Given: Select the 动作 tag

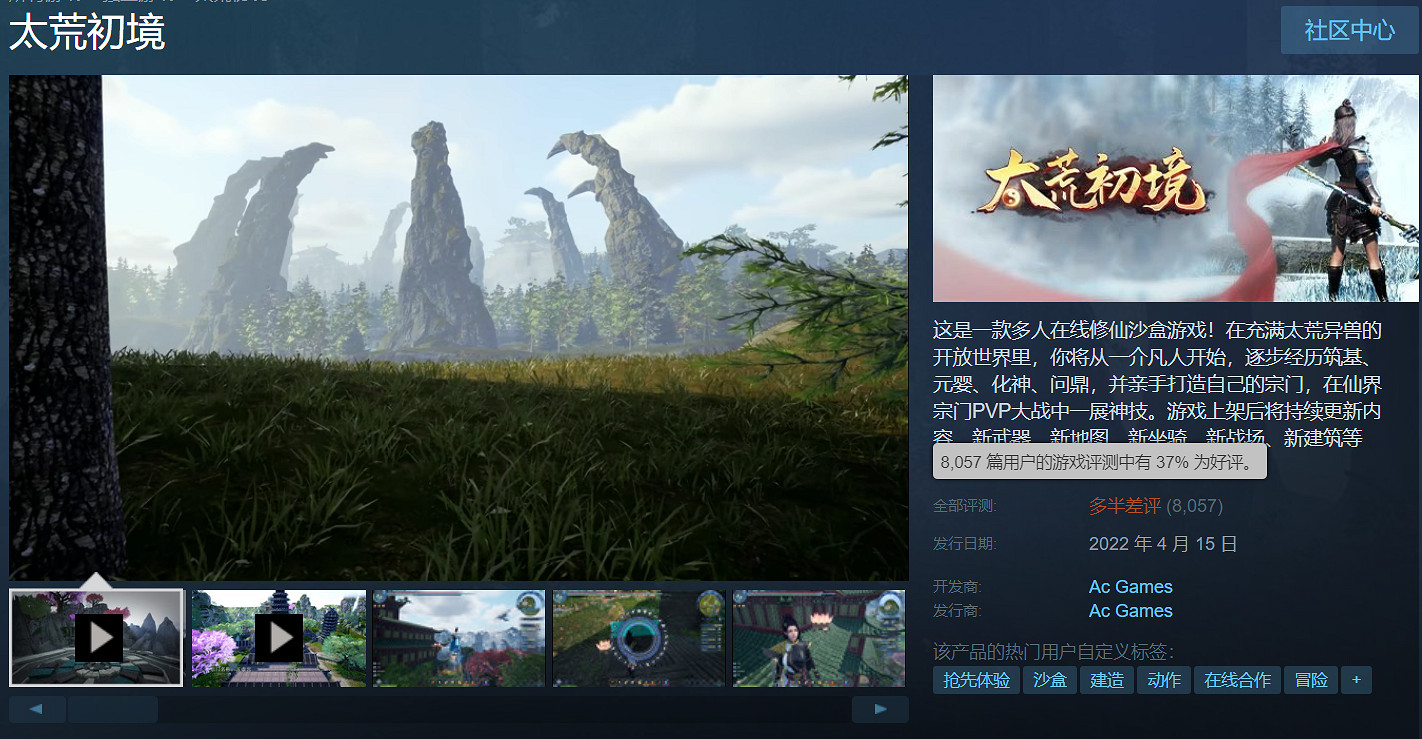Looking at the screenshot, I should coord(1164,681).
